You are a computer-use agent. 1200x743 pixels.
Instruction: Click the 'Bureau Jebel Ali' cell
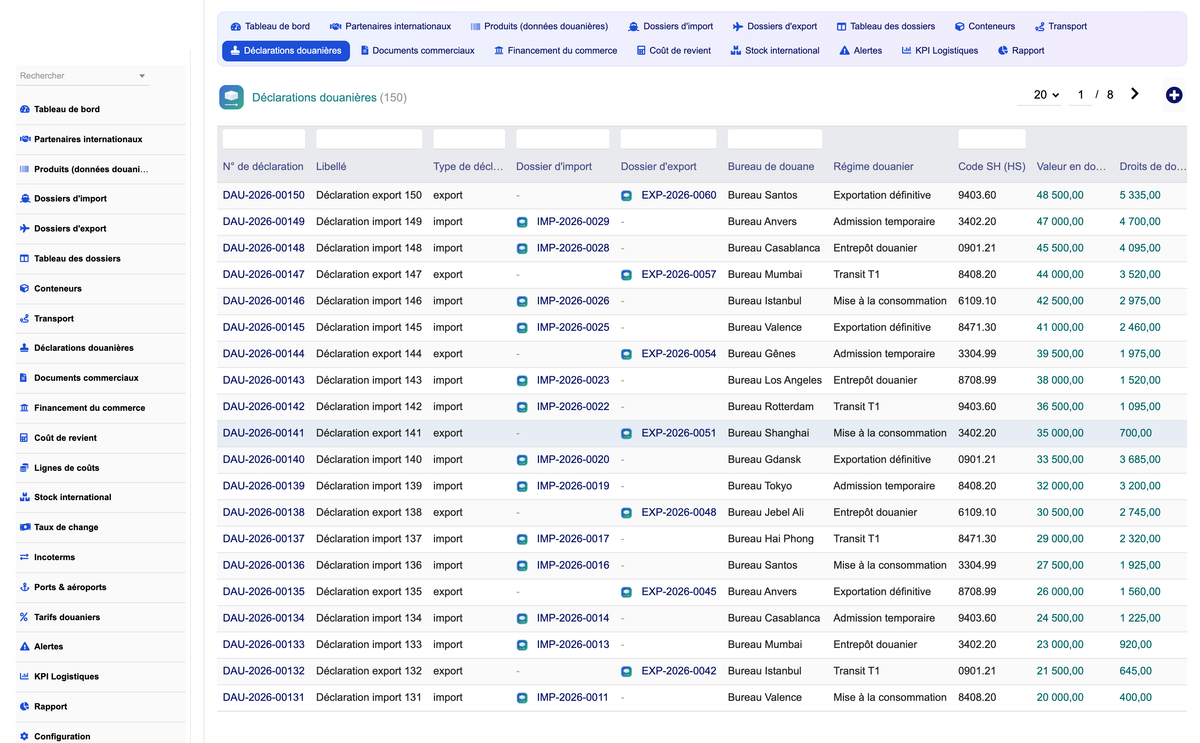click(x=766, y=513)
